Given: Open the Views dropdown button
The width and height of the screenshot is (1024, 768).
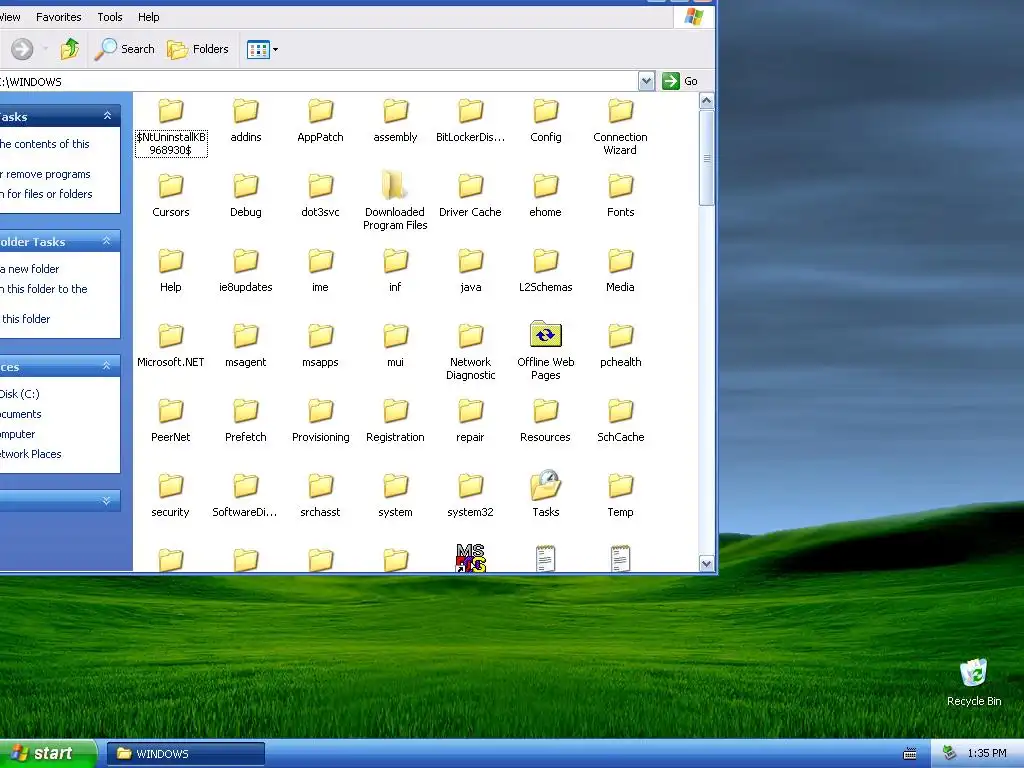Looking at the screenshot, I should tap(263, 49).
